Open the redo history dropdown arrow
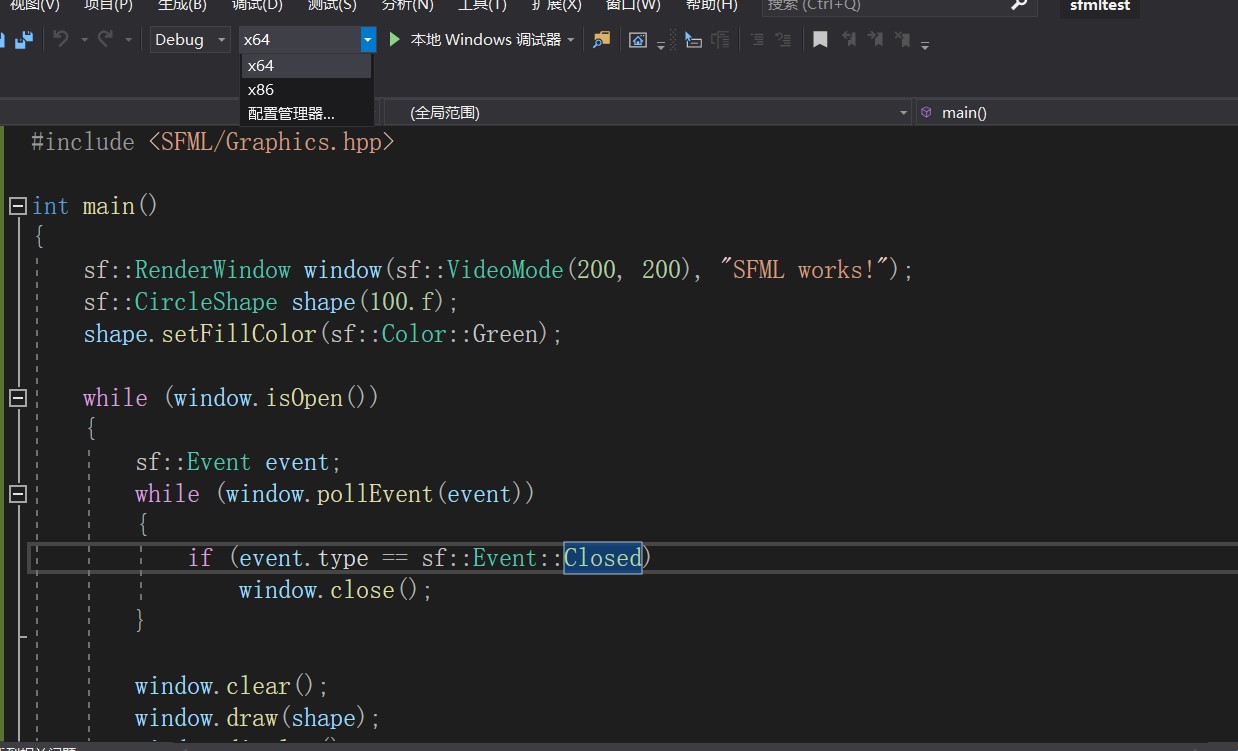 [x=128, y=40]
